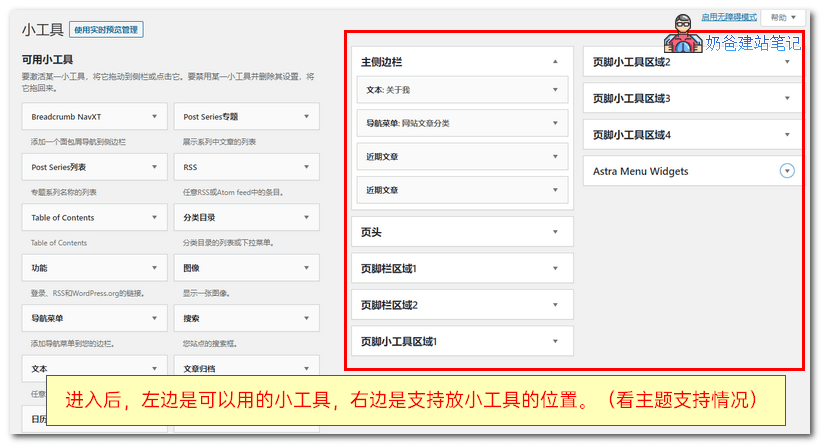
Task: Expand the 图像 widget
Action: [247, 268]
